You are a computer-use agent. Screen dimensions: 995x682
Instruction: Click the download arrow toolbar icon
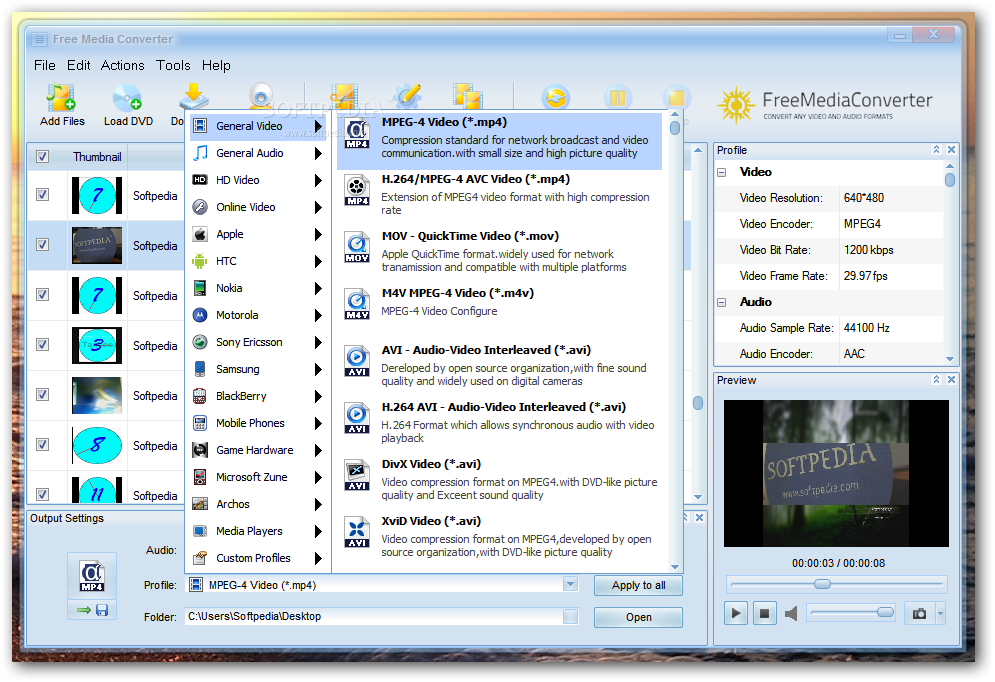[194, 96]
